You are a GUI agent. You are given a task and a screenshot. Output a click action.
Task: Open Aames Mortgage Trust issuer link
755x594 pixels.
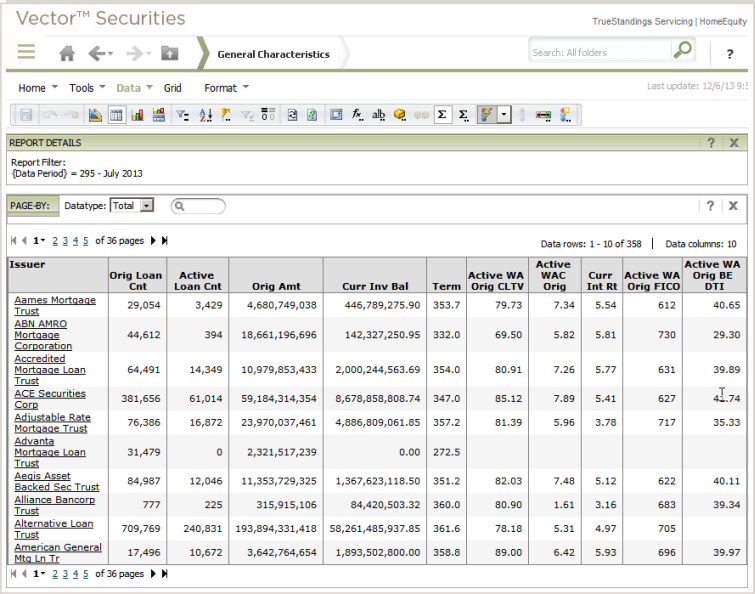coord(55,305)
